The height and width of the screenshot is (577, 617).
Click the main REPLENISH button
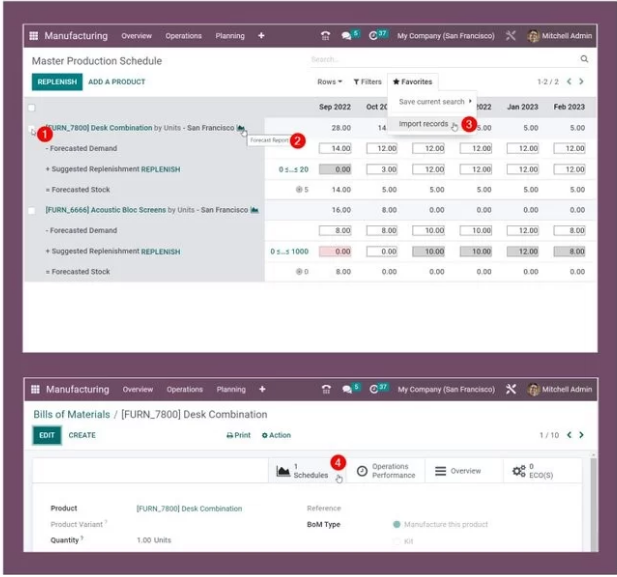coord(57,82)
